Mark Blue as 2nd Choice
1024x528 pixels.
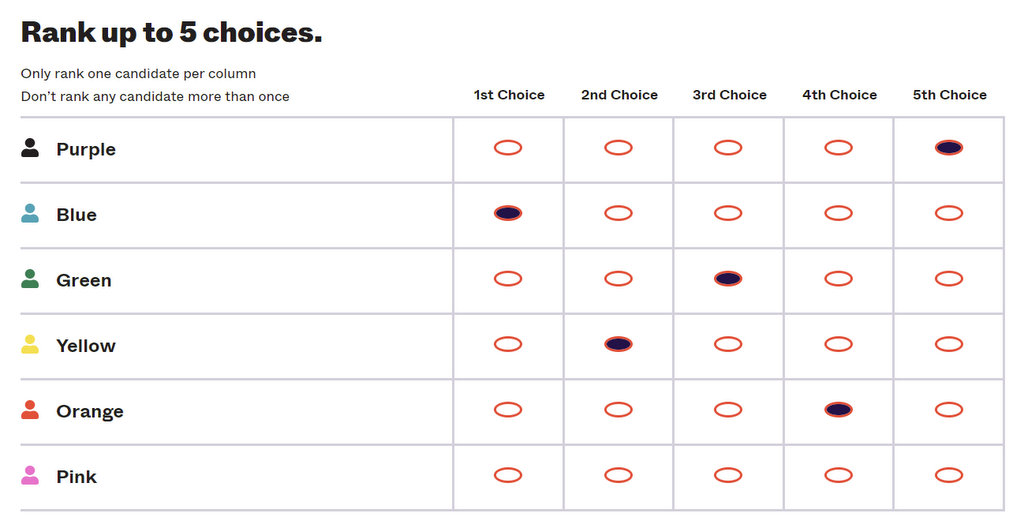(618, 213)
